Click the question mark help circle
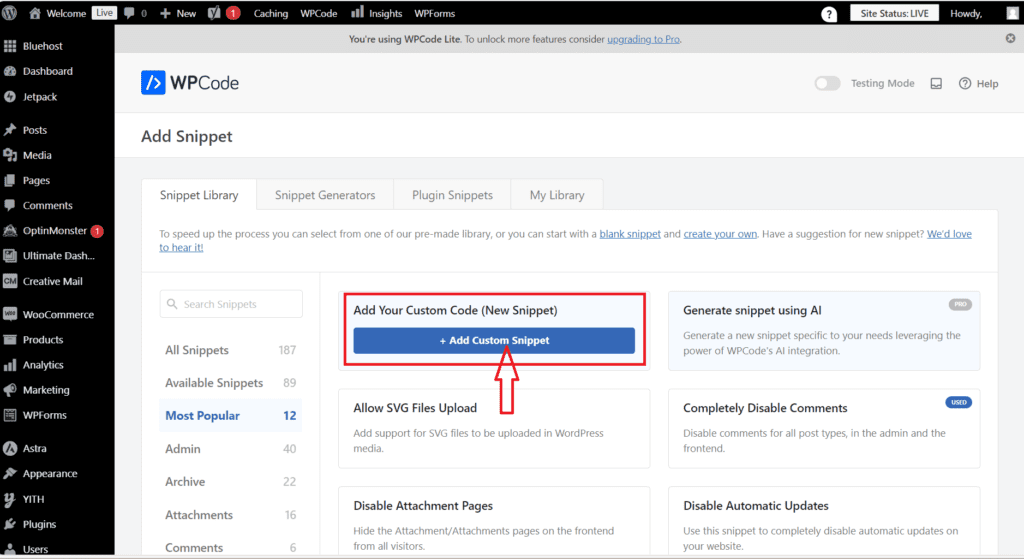The height and width of the screenshot is (559, 1024). (829, 14)
